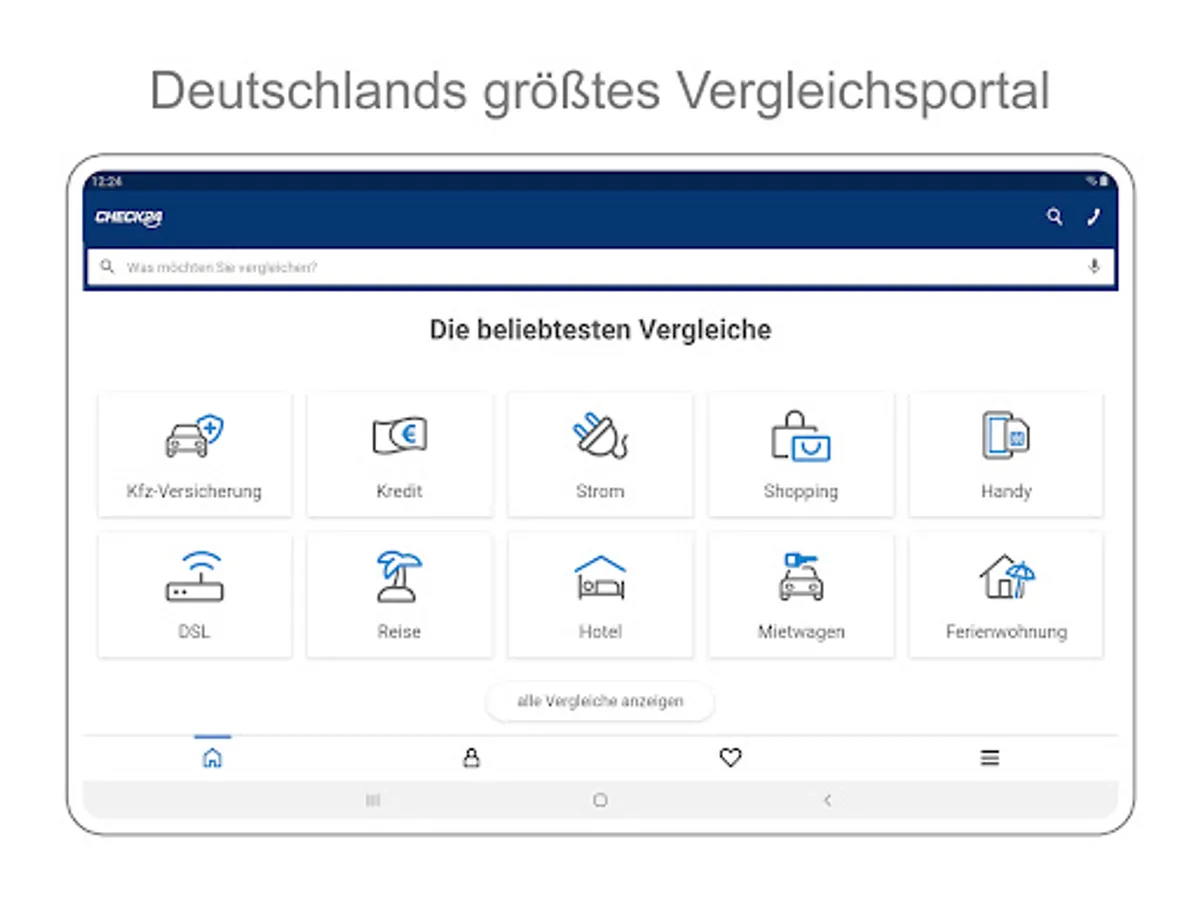Activate voice search microphone icon

(x=1094, y=267)
